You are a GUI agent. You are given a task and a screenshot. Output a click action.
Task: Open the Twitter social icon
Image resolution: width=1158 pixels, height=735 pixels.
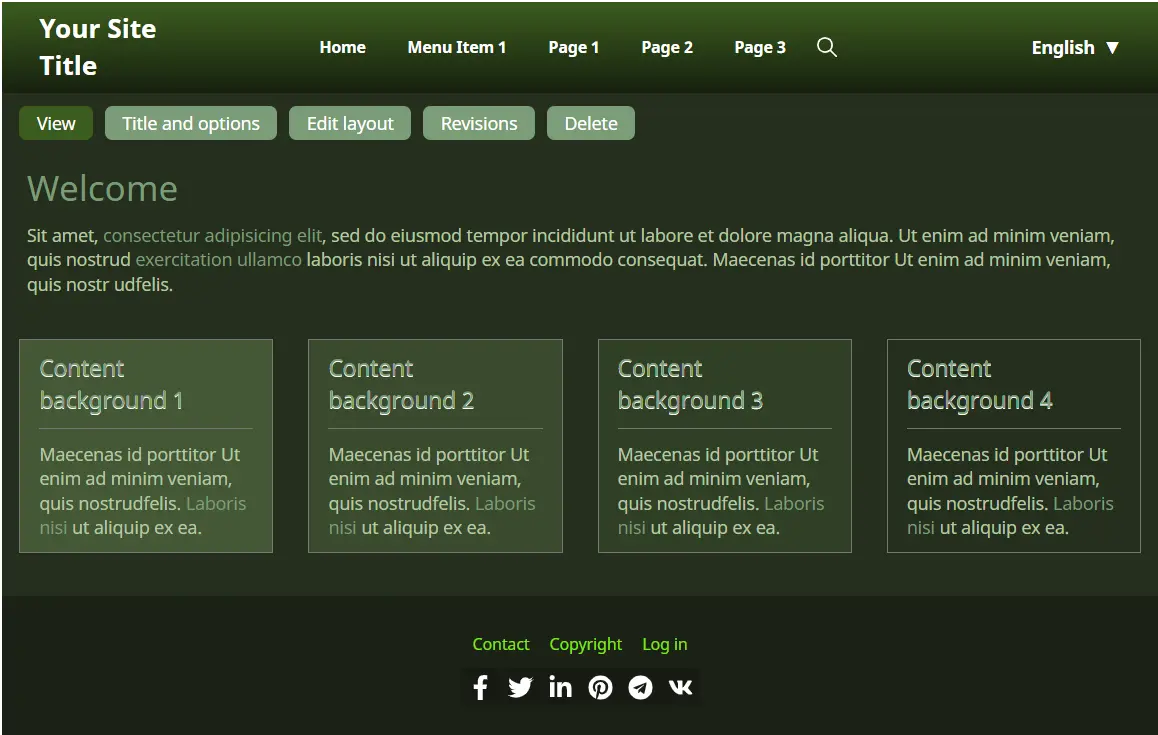(520, 687)
